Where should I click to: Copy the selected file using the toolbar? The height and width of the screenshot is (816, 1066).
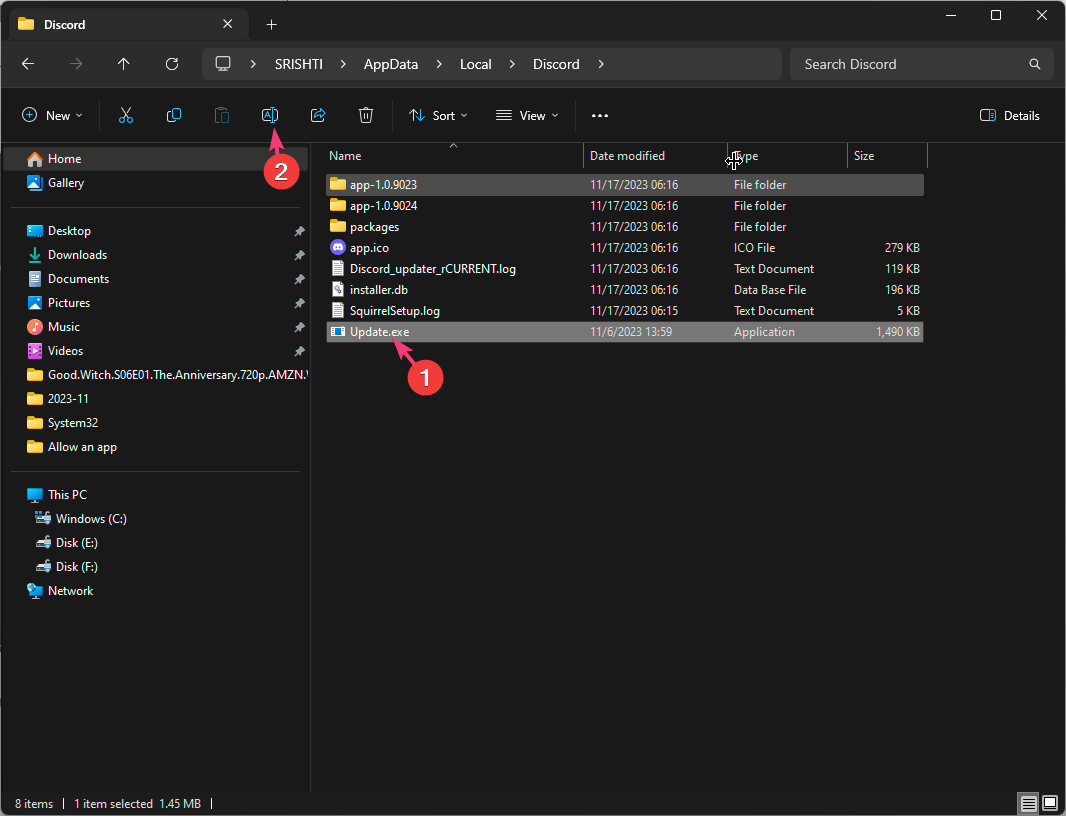tap(174, 115)
